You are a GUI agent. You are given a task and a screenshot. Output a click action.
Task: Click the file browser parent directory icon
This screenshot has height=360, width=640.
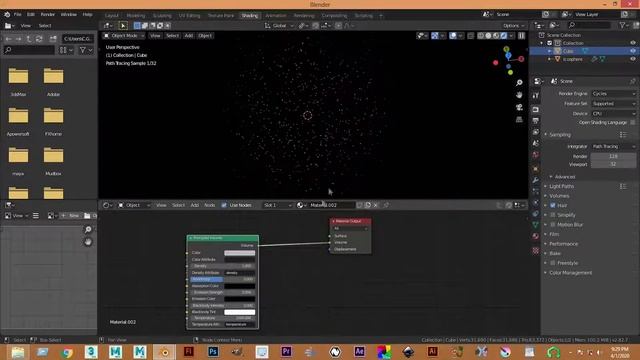[29, 39]
